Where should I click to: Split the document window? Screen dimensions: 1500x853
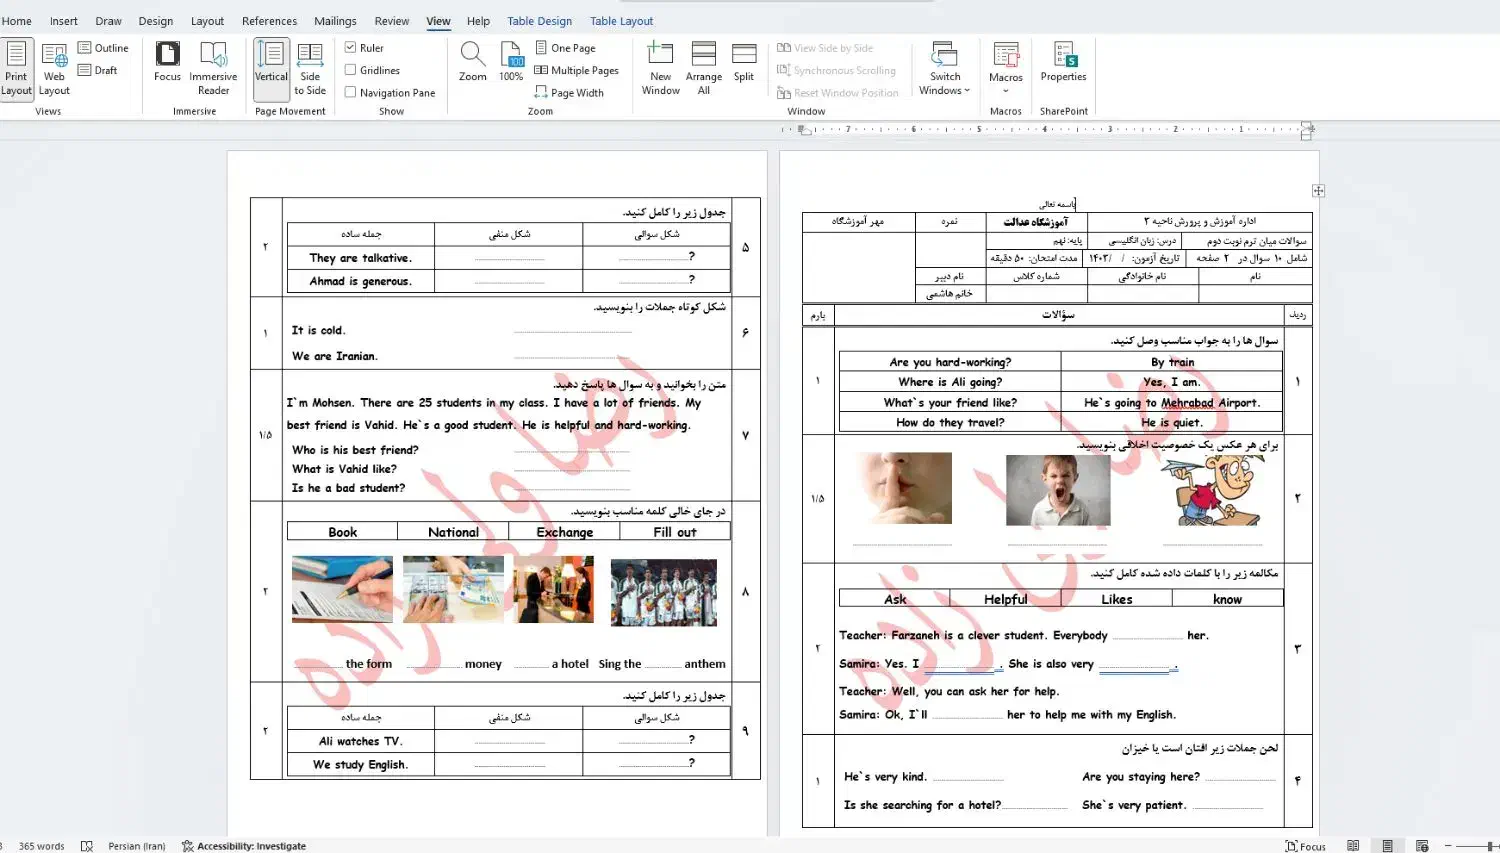click(x=743, y=62)
